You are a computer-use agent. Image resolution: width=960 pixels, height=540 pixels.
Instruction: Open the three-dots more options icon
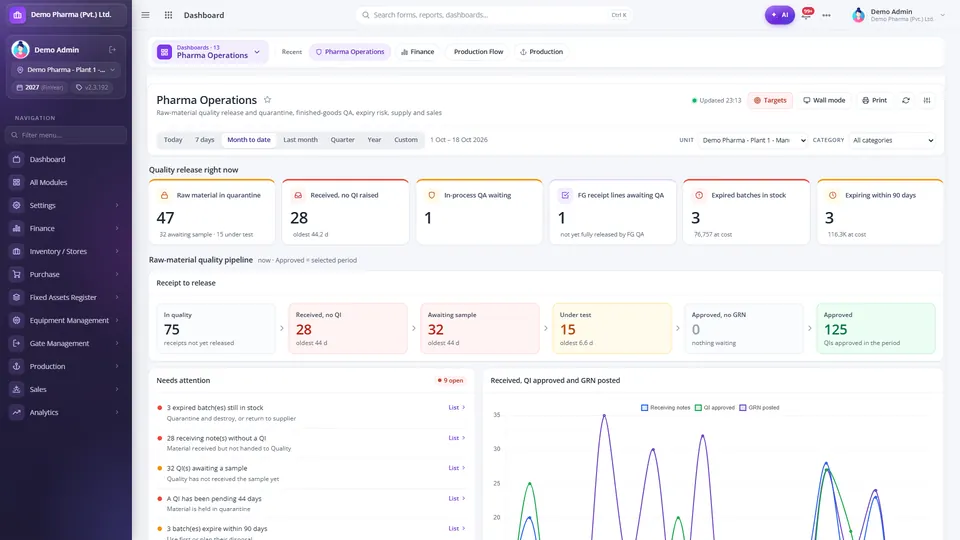[827, 15]
